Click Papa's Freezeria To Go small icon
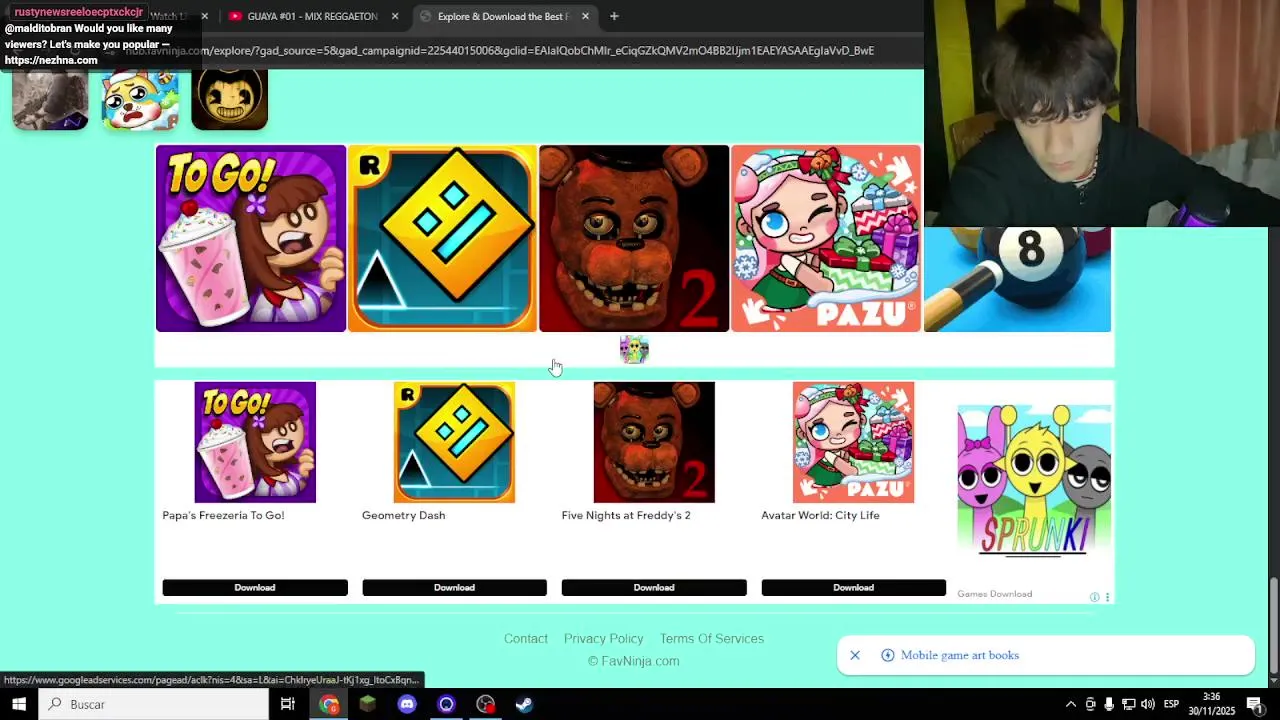 click(x=255, y=442)
